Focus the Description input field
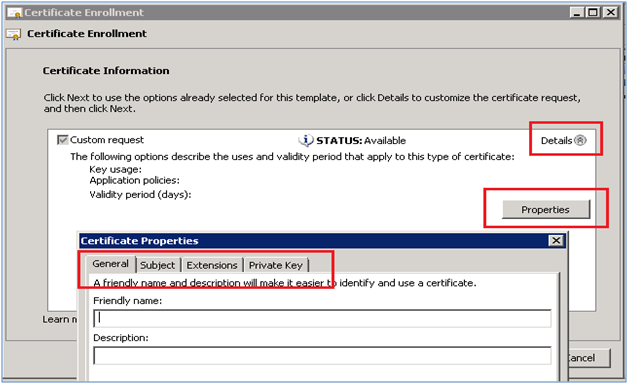 322,356
